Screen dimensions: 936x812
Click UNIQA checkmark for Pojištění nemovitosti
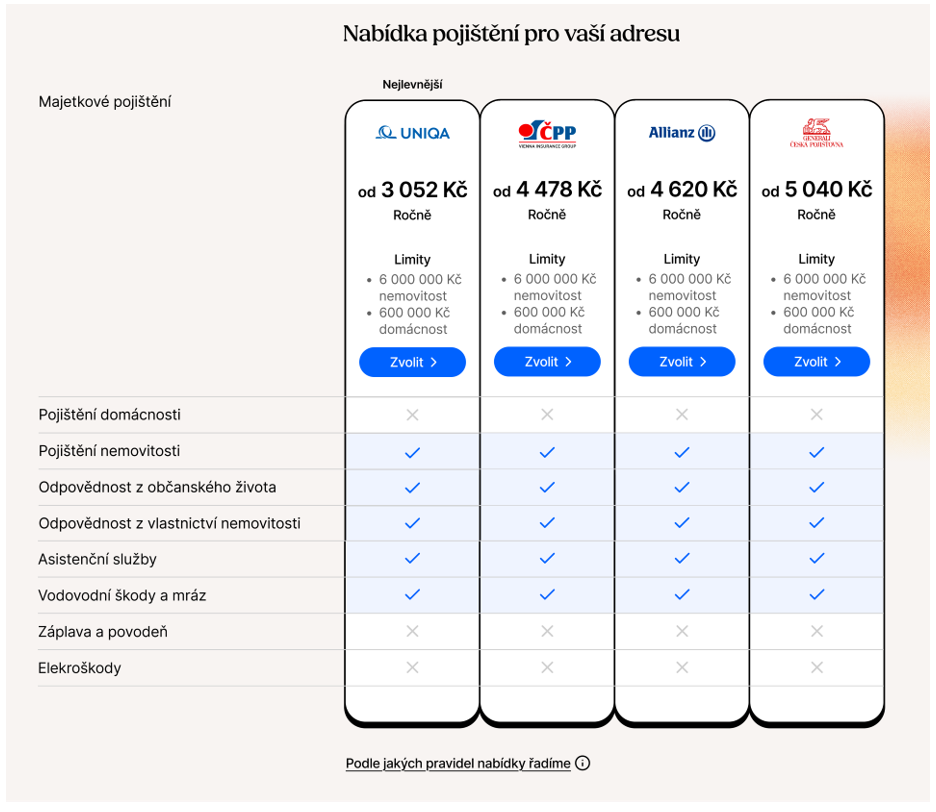[412, 452]
